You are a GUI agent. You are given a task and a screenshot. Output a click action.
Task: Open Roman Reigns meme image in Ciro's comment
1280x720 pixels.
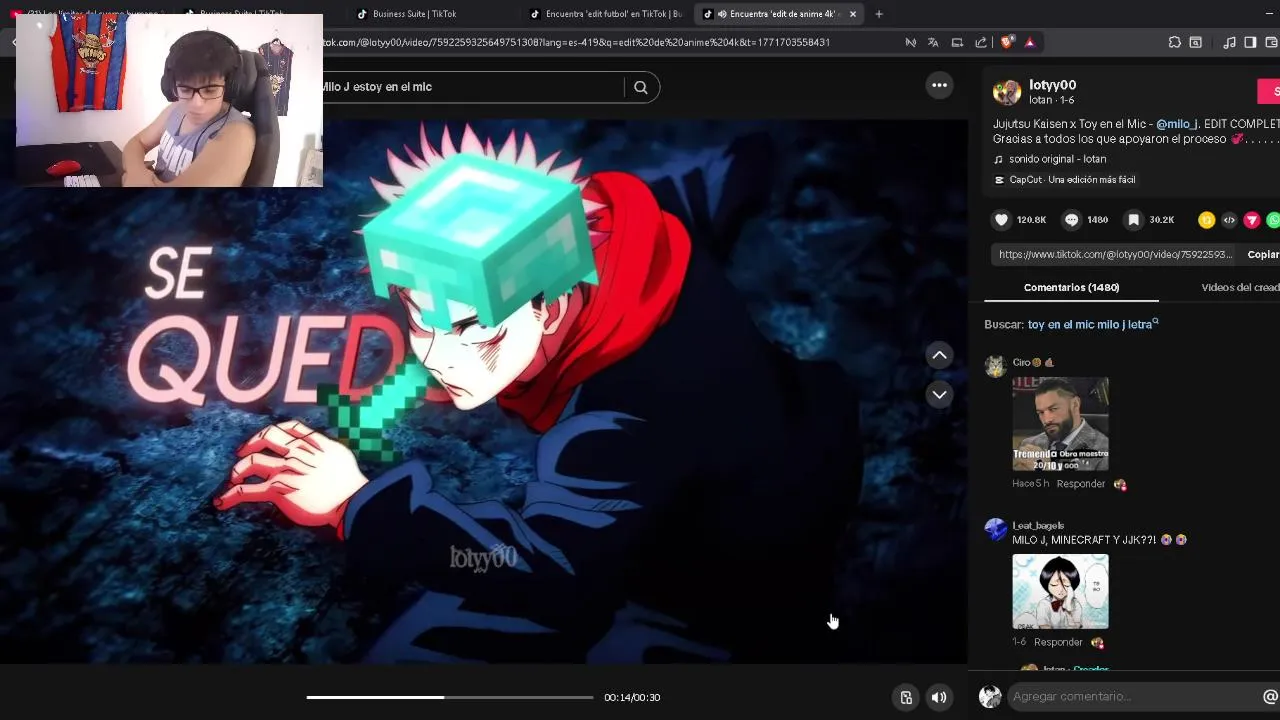coord(1060,424)
